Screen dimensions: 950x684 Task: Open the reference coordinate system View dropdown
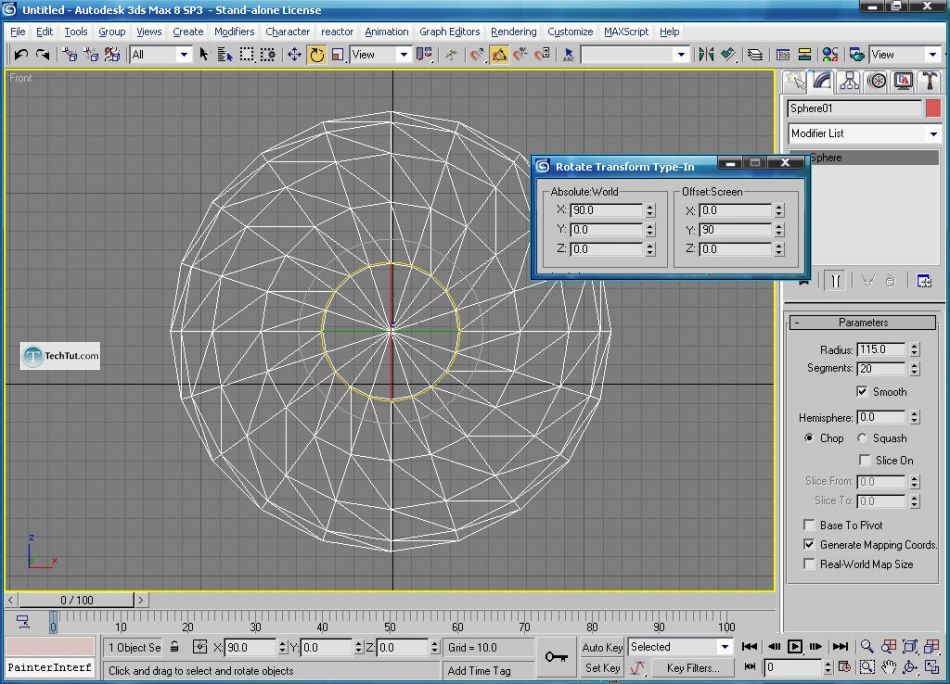pyautogui.click(x=404, y=55)
